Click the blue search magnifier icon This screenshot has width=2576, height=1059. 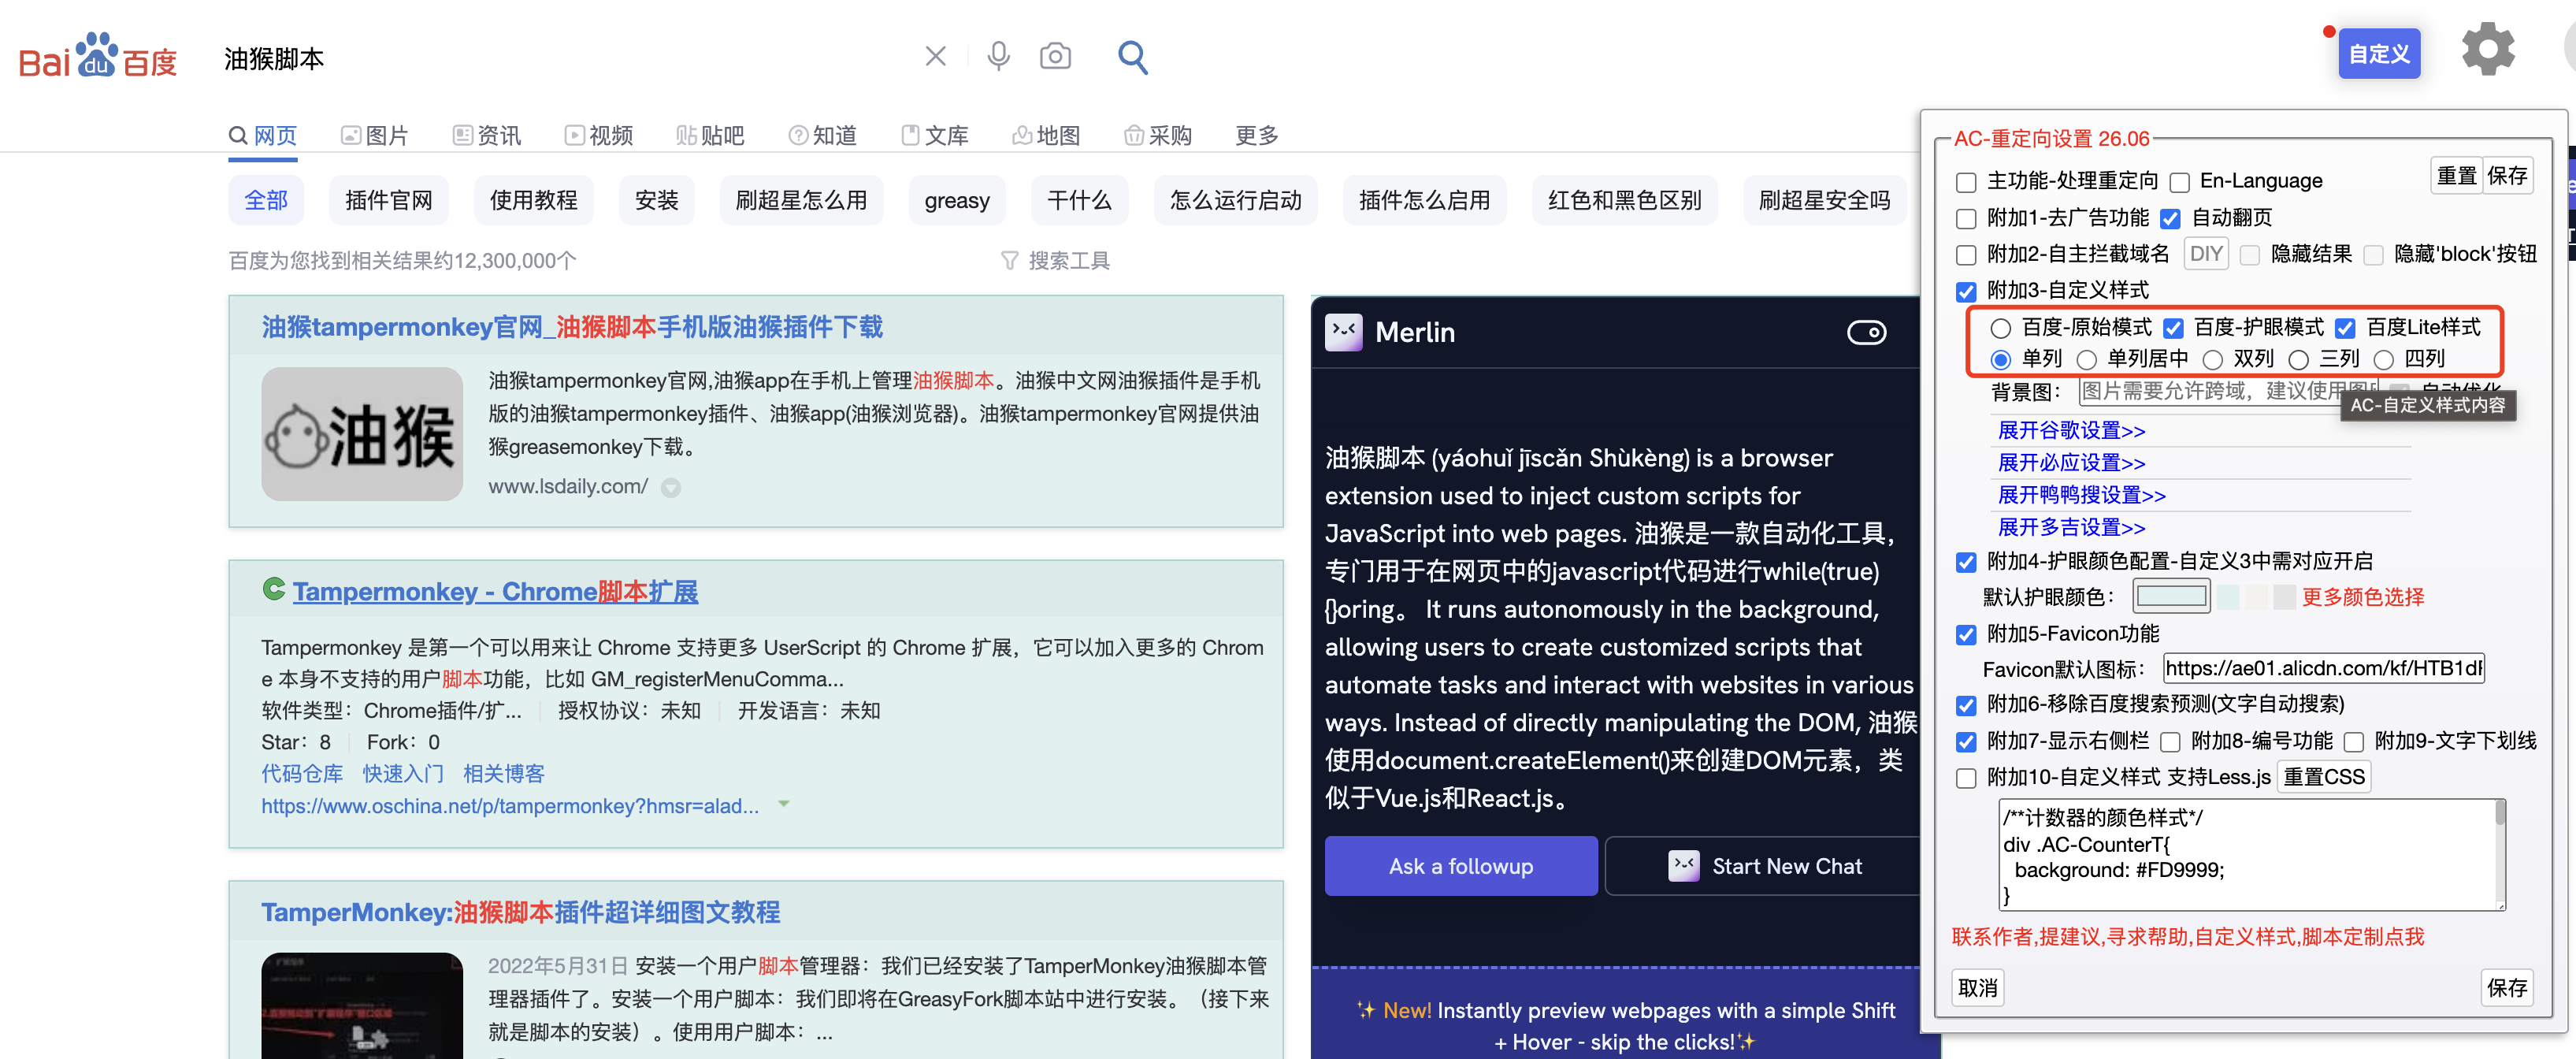click(x=1132, y=57)
